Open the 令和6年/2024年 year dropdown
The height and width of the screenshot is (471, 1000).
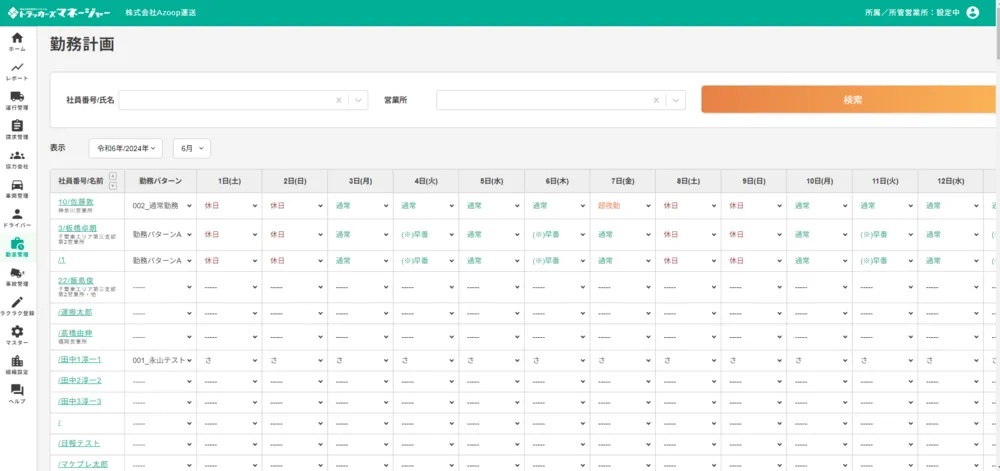tap(126, 148)
